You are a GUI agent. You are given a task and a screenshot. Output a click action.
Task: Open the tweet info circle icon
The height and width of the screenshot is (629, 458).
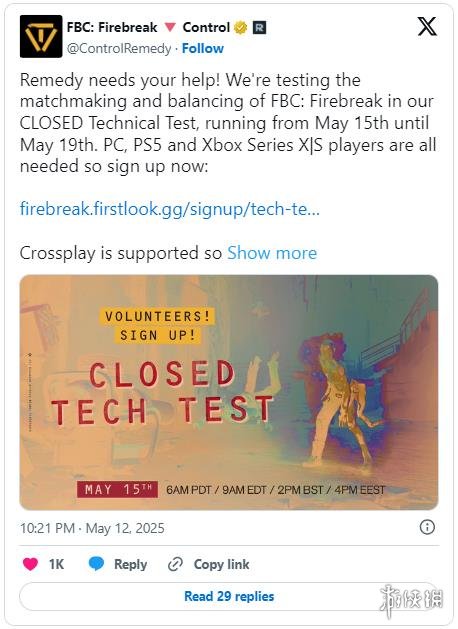[427, 527]
